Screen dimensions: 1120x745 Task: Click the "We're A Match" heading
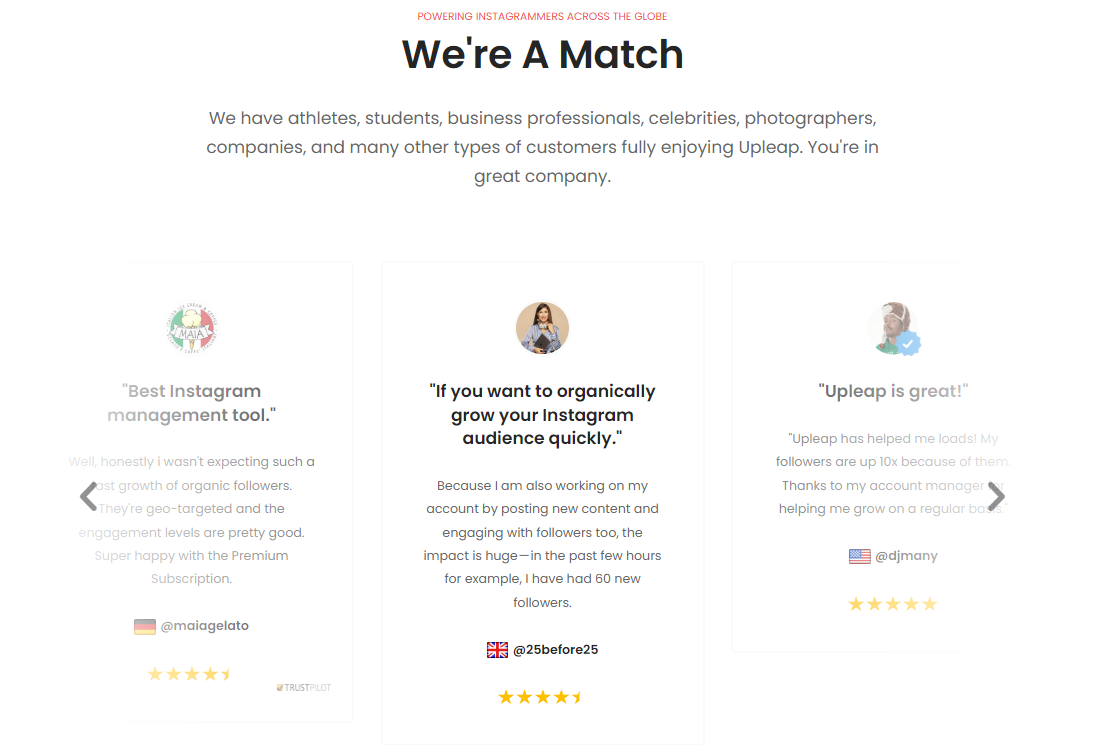click(542, 54)
